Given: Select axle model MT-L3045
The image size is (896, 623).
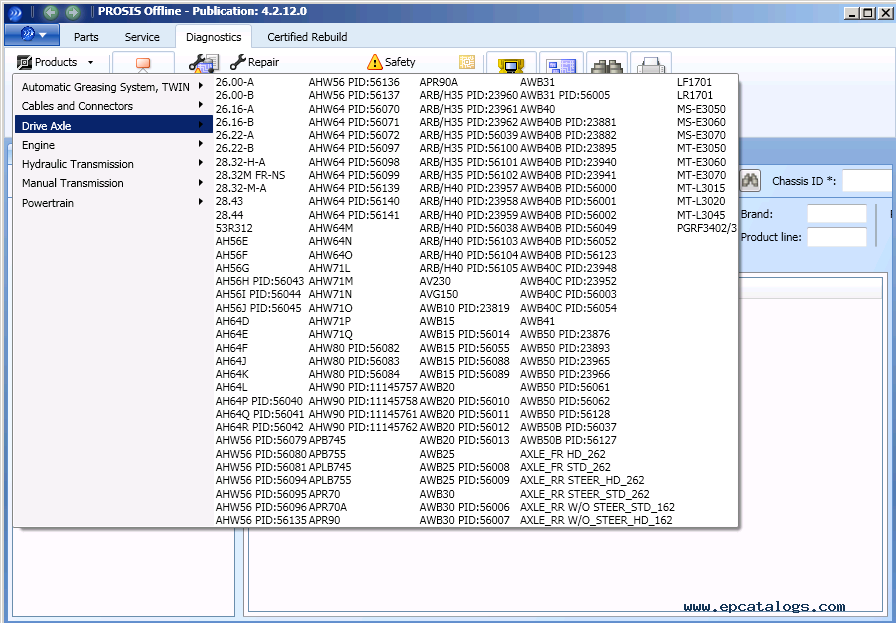Looking at the screenshot, I should point(701,215).
